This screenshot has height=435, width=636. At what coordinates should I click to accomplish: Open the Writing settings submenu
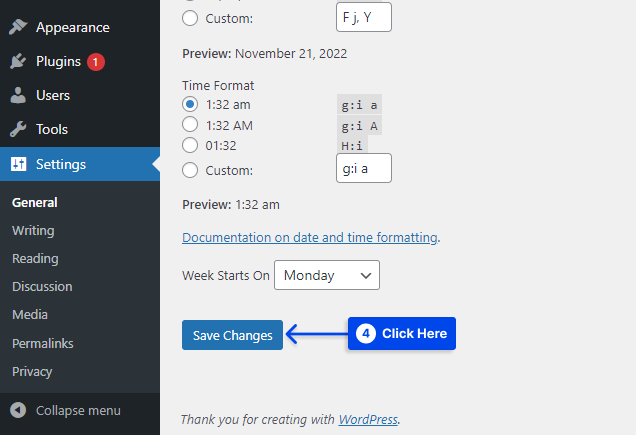pos(33,230)
